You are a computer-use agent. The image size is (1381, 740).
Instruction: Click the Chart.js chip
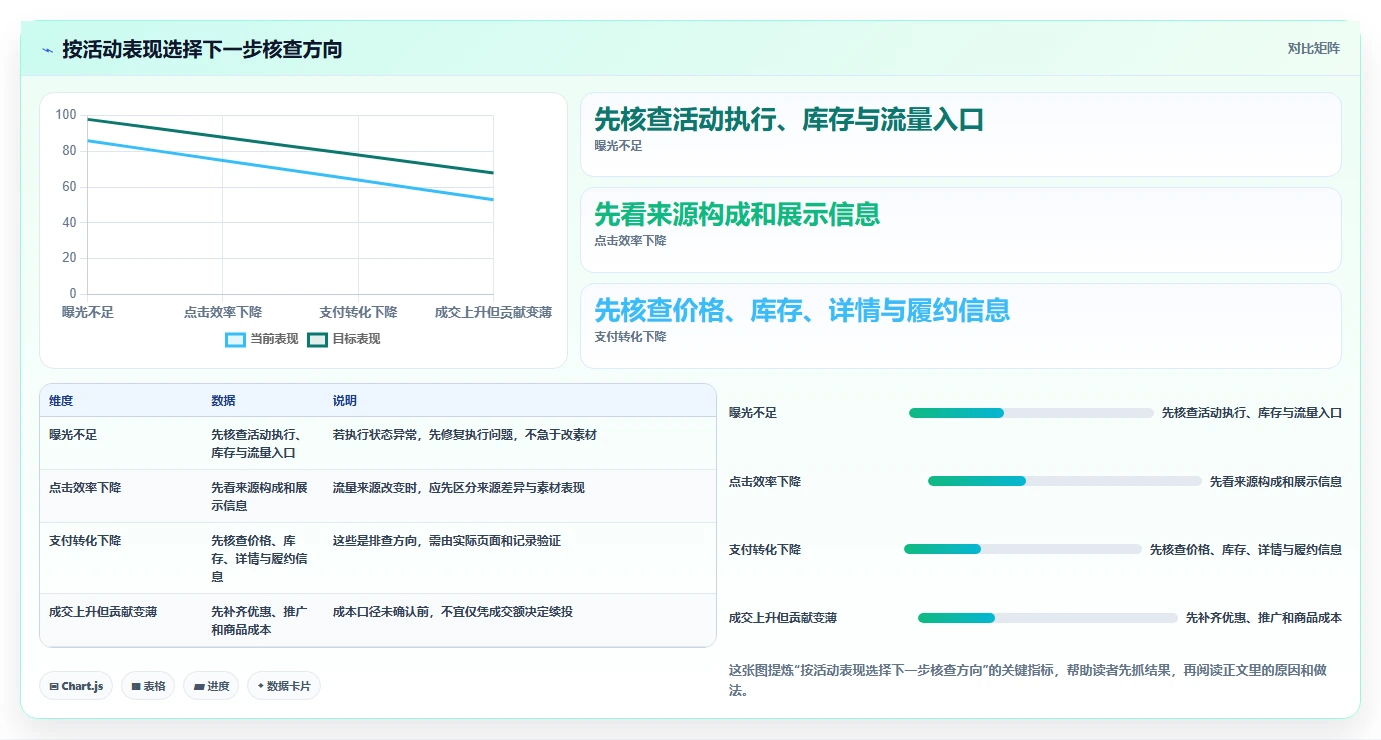click(77, 686)
